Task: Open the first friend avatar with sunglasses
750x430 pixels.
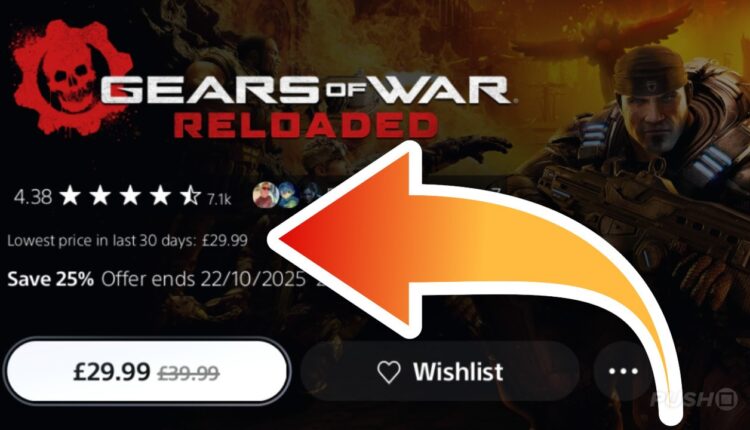Action: point(265,195)
